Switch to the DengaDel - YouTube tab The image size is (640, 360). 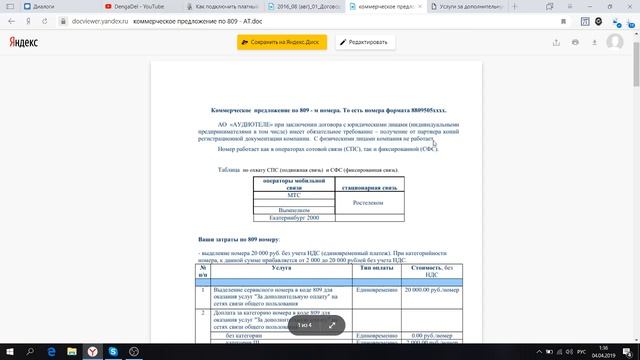pos(140,7)
